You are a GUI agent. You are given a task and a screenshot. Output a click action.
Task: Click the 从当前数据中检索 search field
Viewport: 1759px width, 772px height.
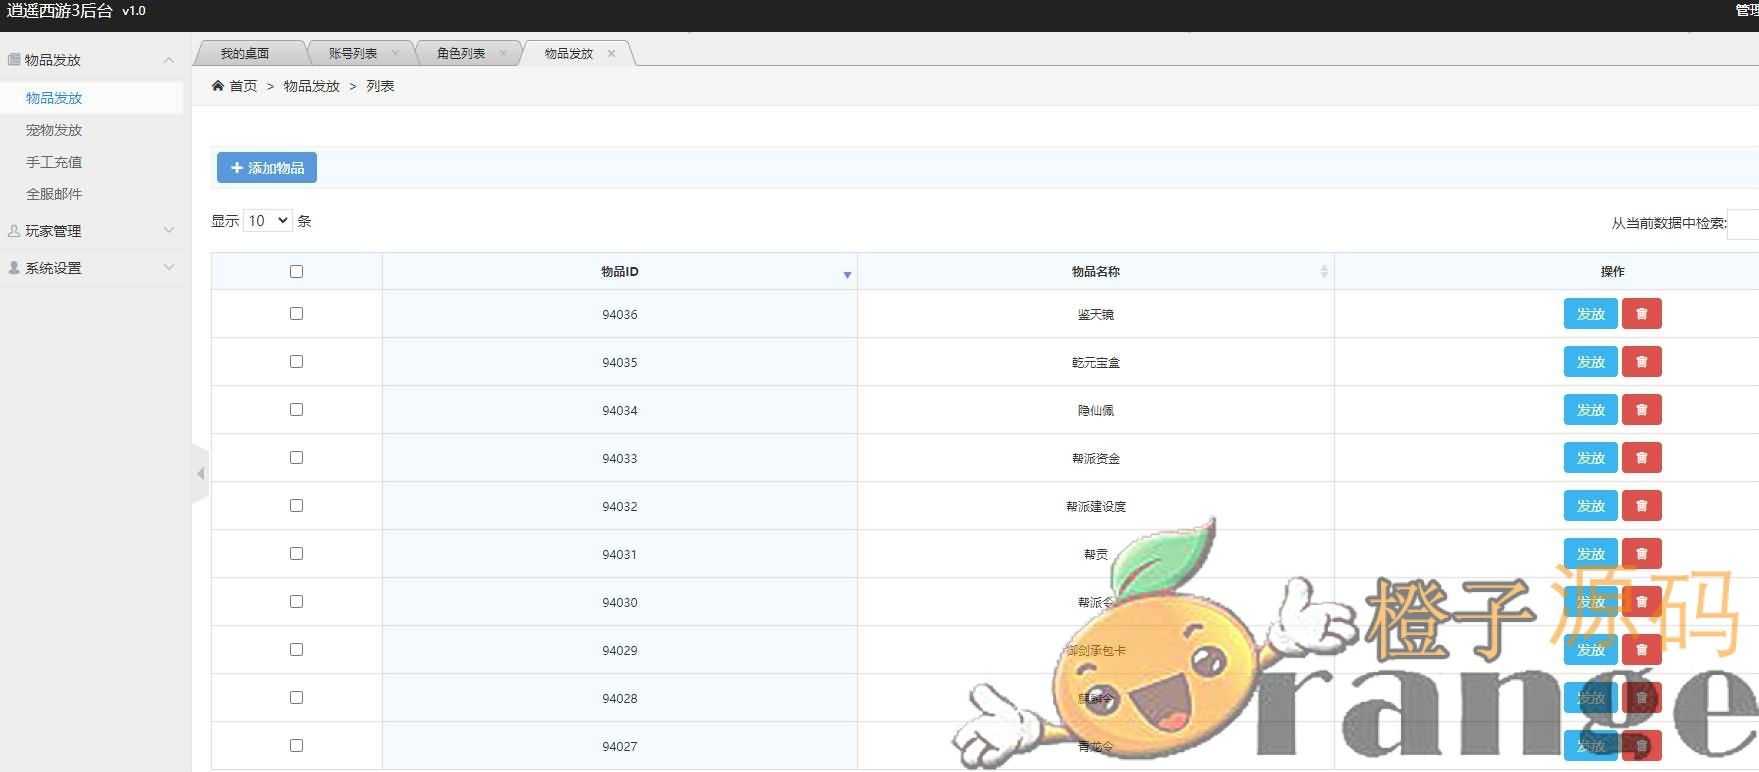pos(1743,224)
